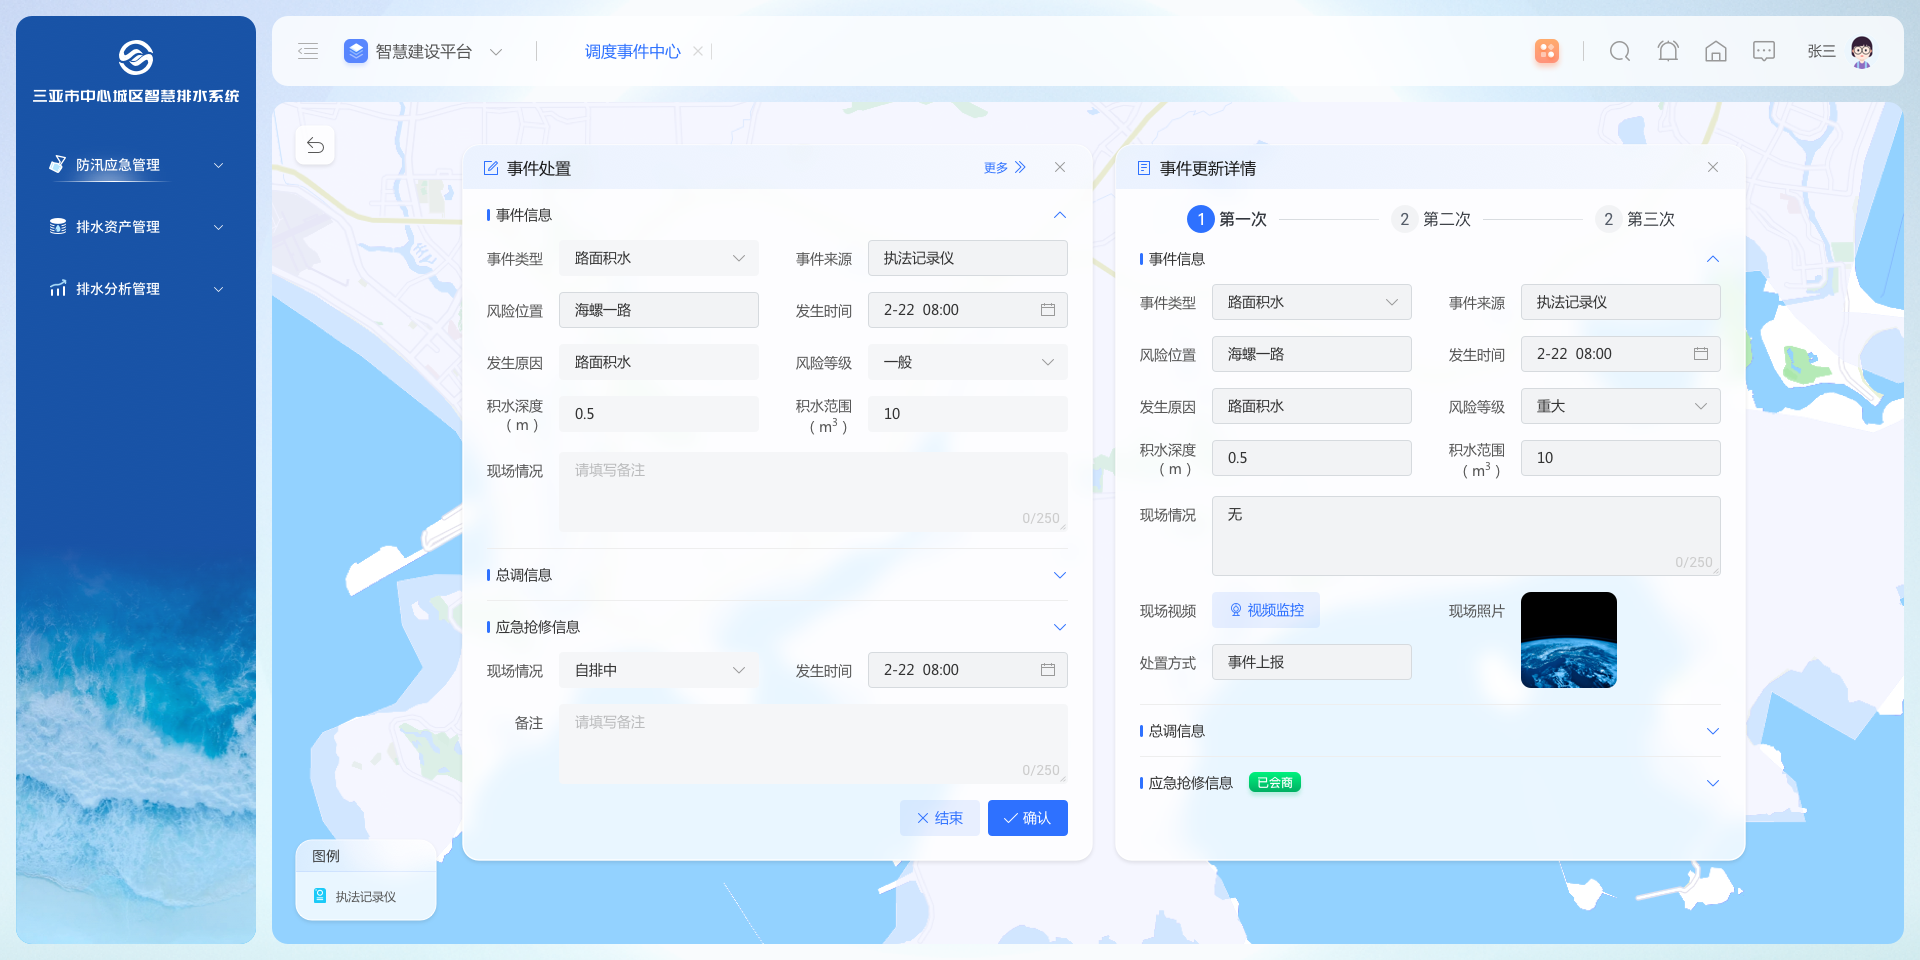Click 事件处置 panel edit icon

(x=491, y=168)
